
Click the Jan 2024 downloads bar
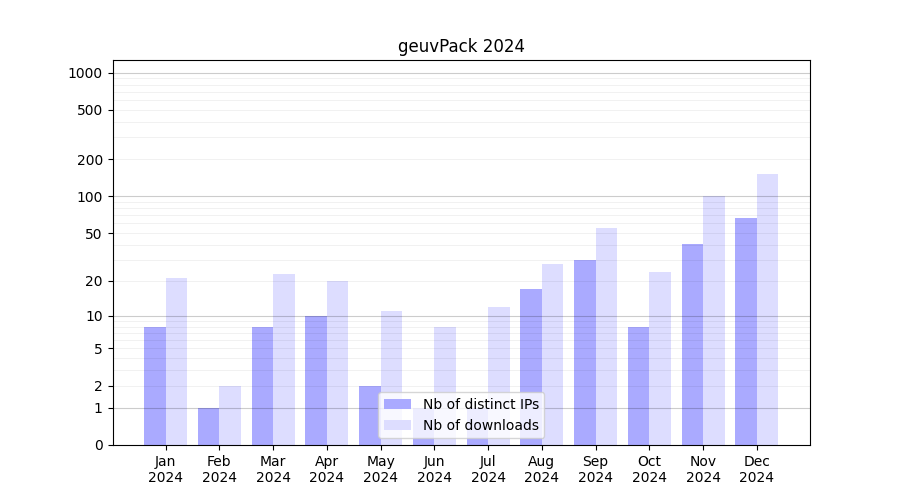(x=176, y=361)
